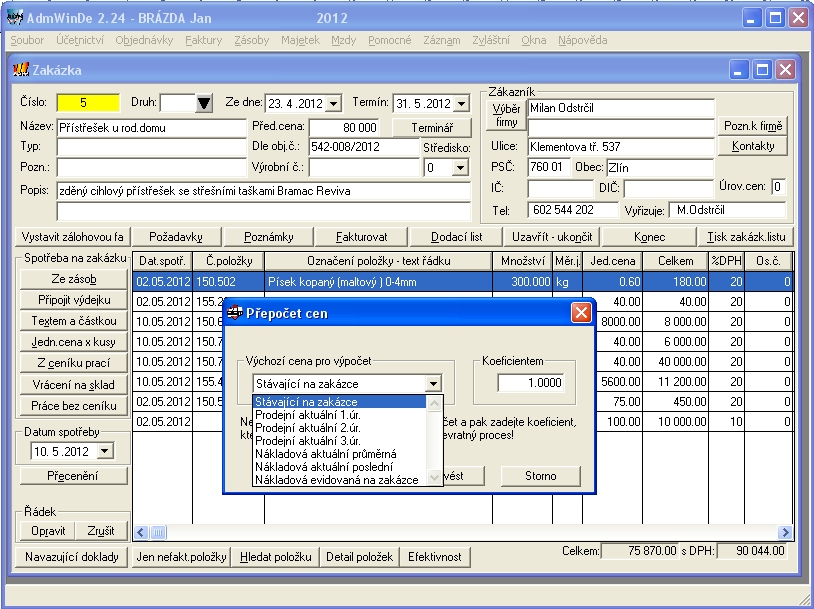
Task: Click the Pozn.k firmě button
Action: [x=753, y=126]
